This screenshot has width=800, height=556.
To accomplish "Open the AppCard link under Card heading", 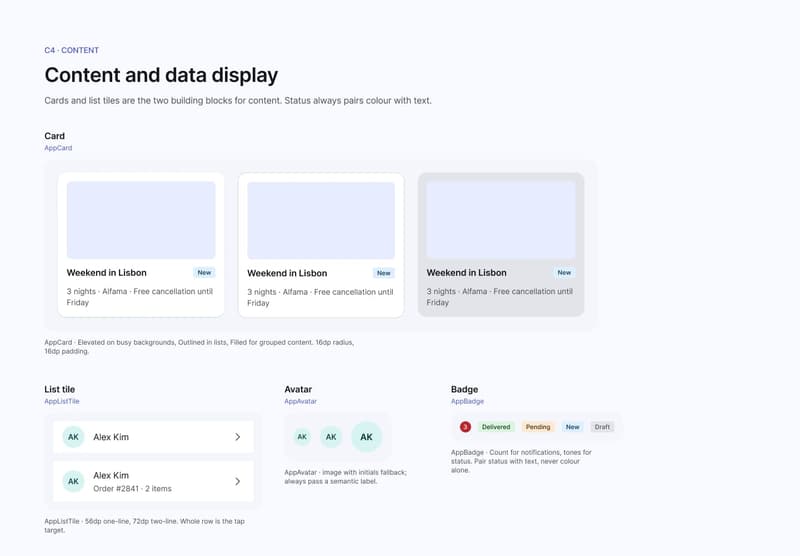I will click(58, 148).
